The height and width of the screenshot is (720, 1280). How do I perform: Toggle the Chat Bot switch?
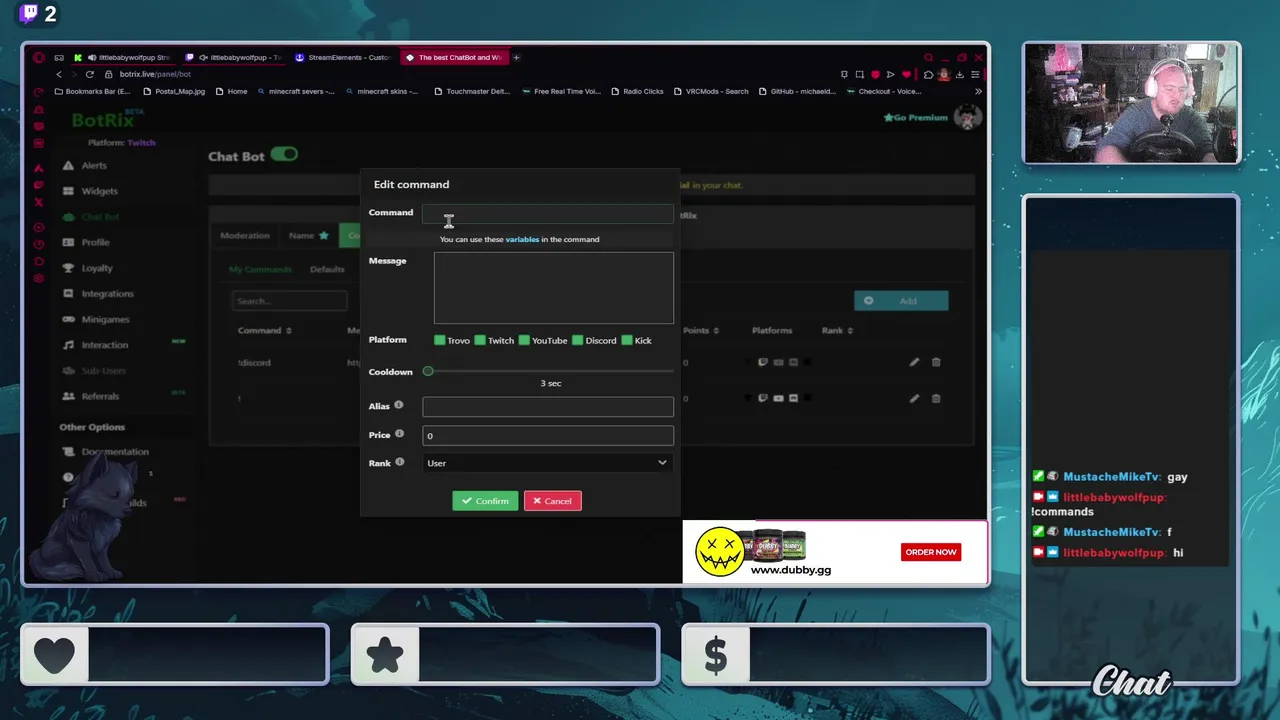pyautogui.click(x=284, y=155)
